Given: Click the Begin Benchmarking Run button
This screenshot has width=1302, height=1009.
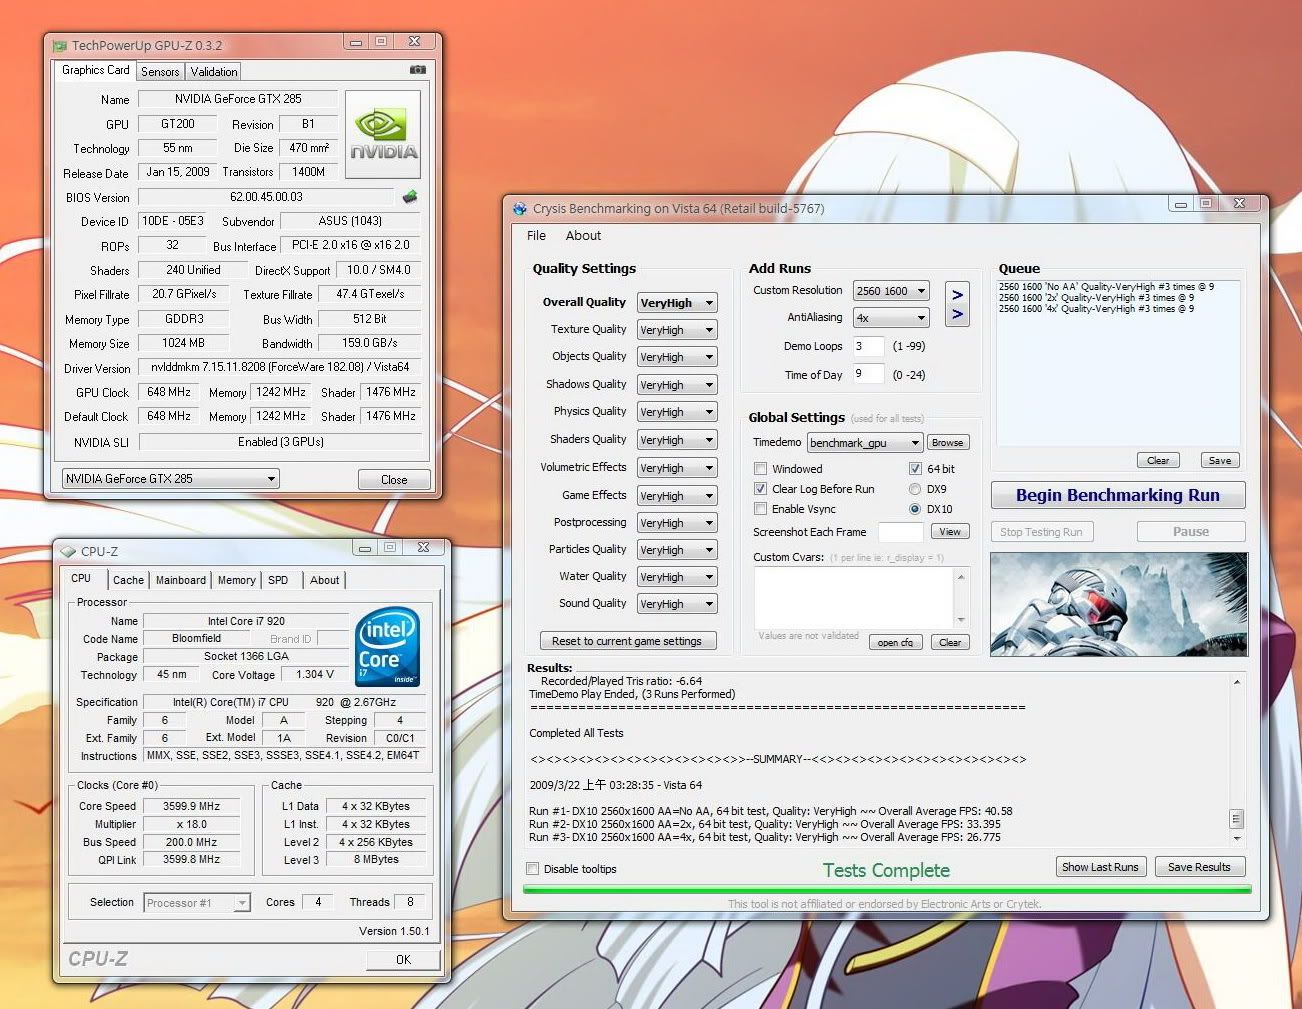Looking at the screenshot, I should (1118, 495).
